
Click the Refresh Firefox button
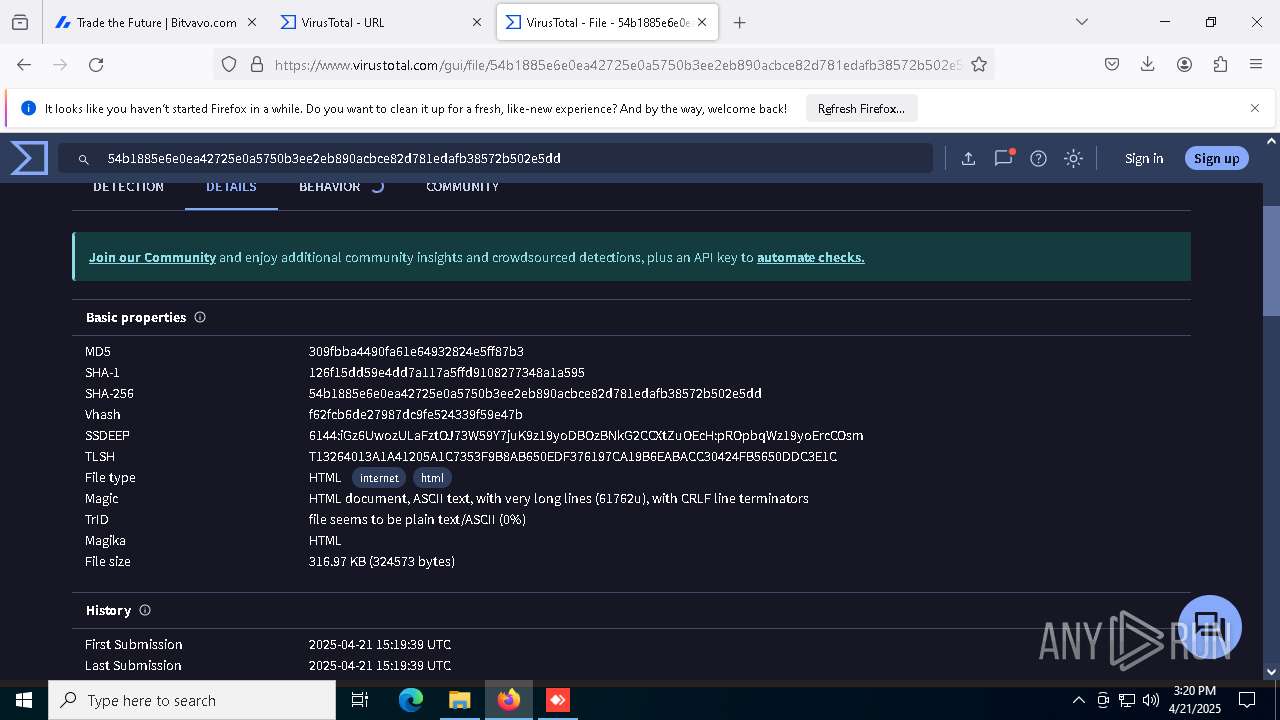[x=861, y=108]
